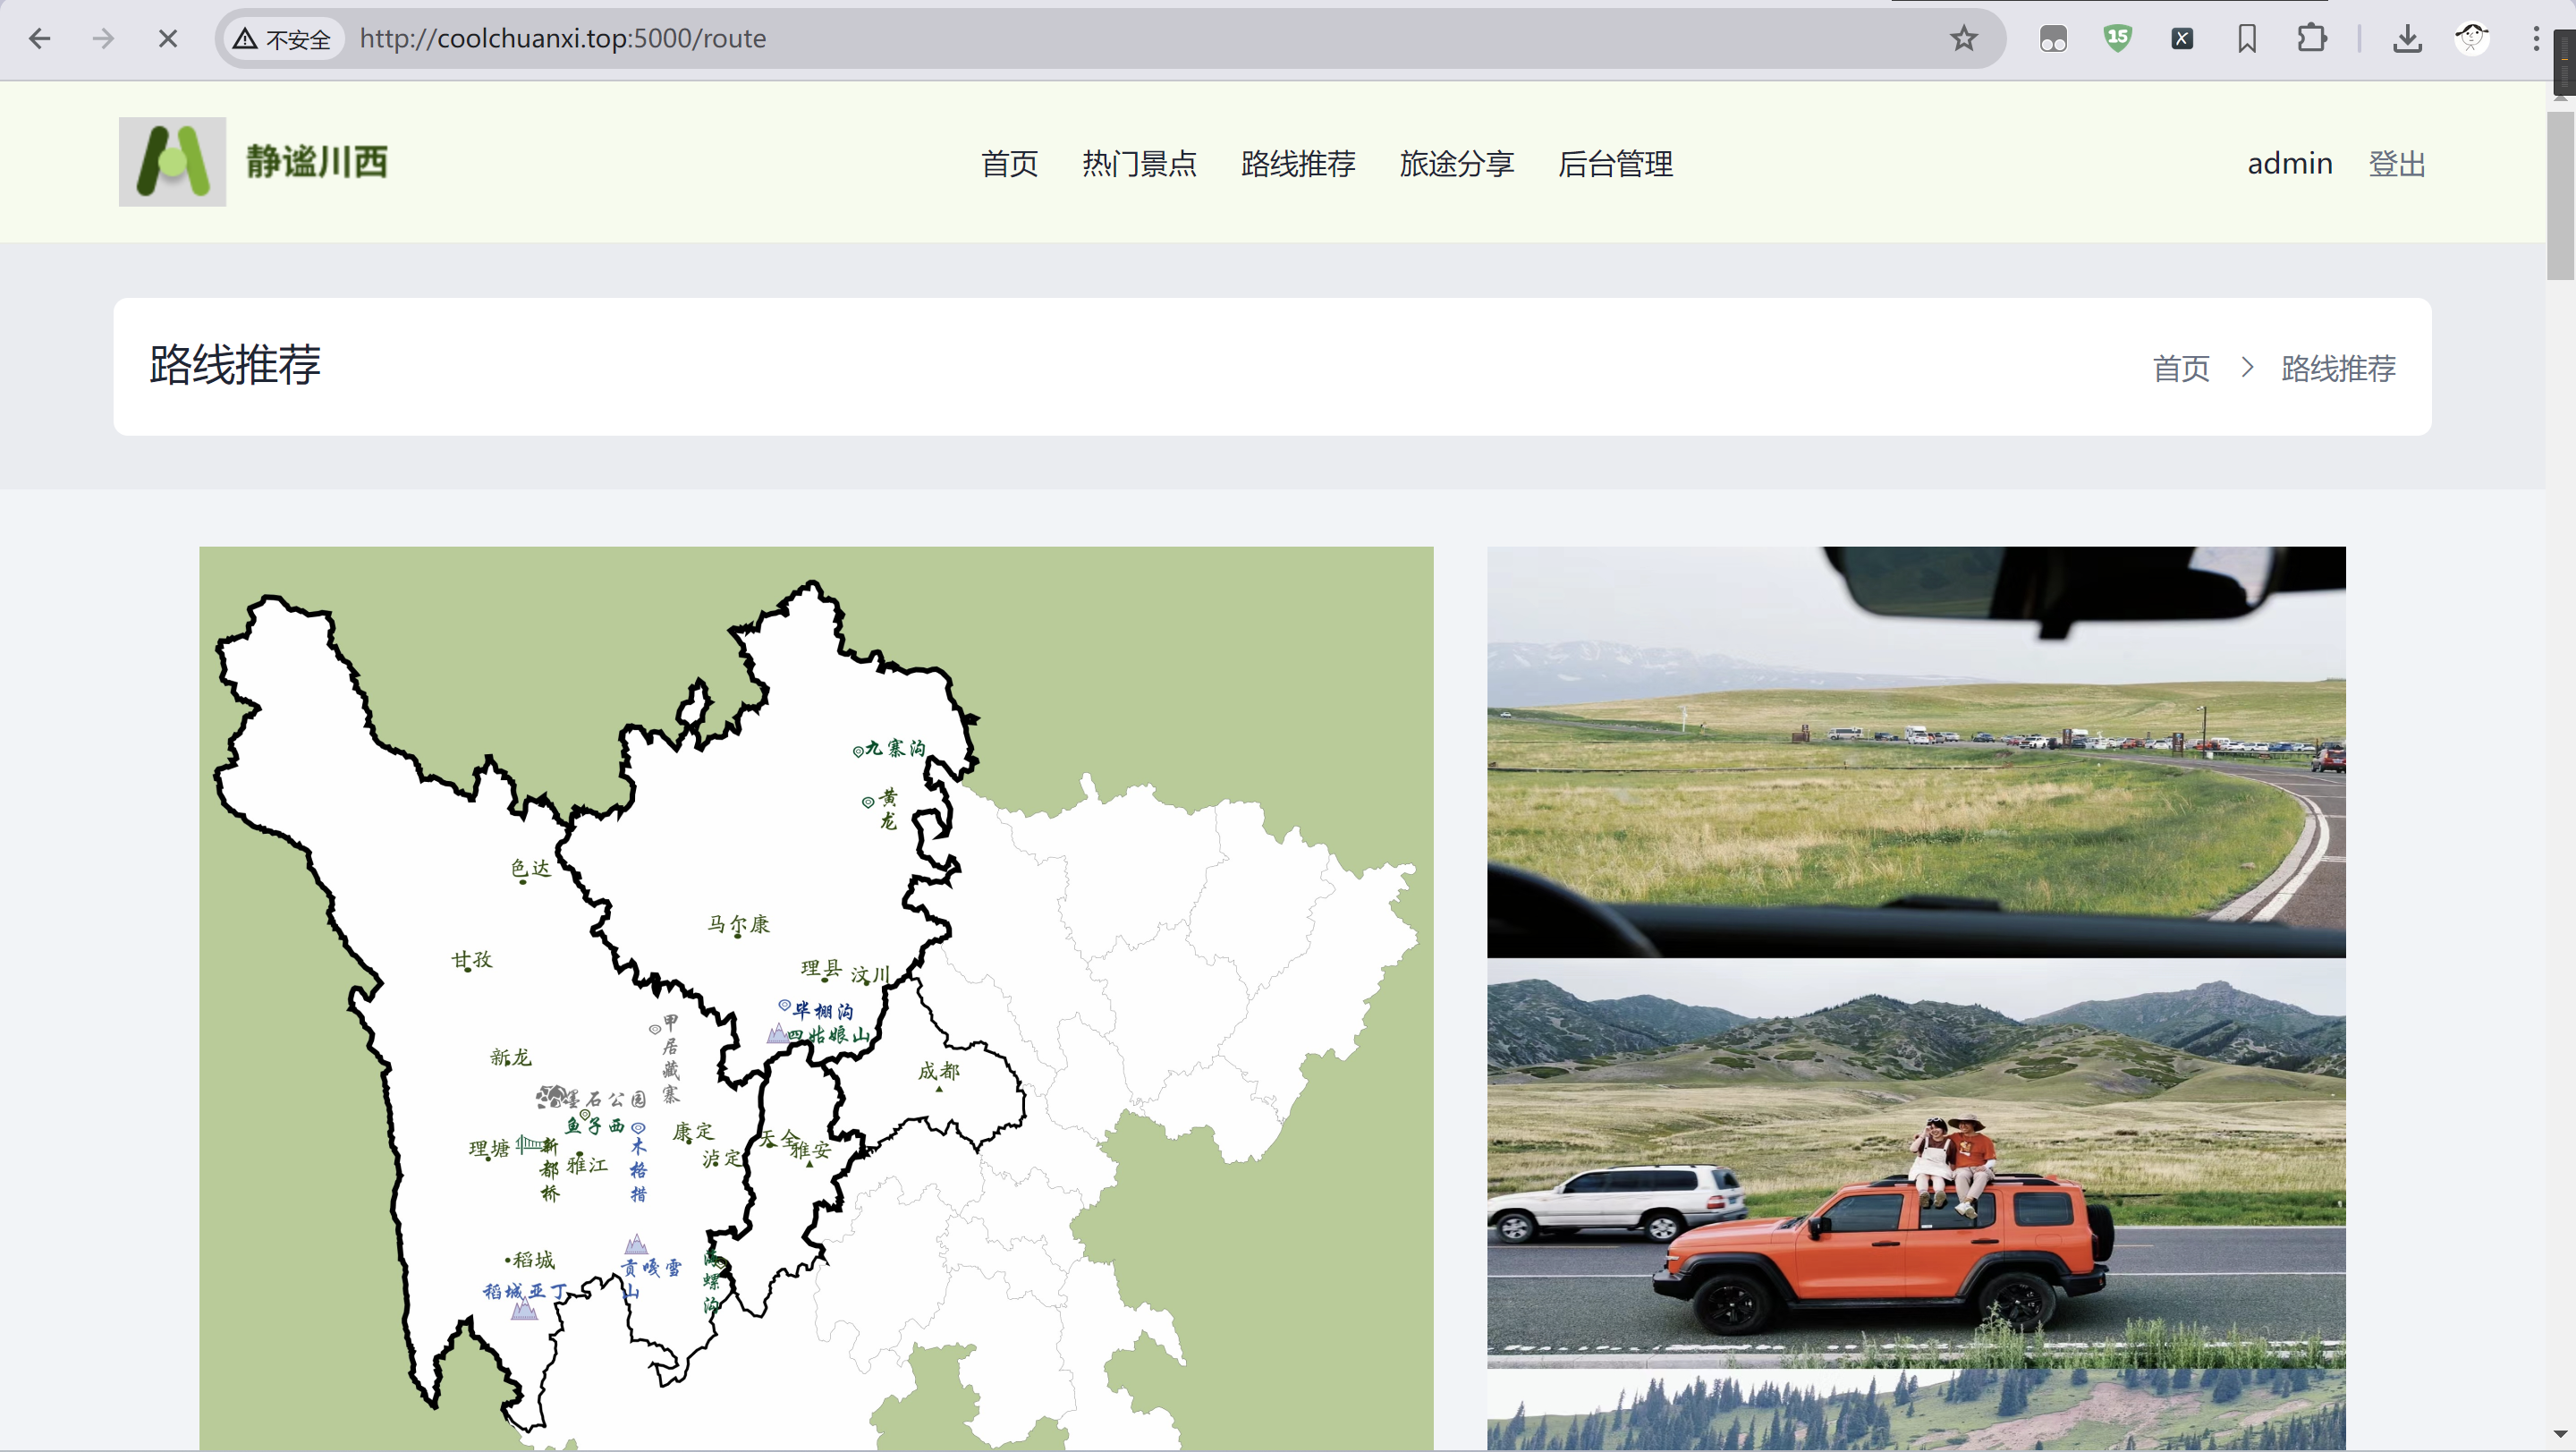Open the browser profile avatar

[2471, 39]
